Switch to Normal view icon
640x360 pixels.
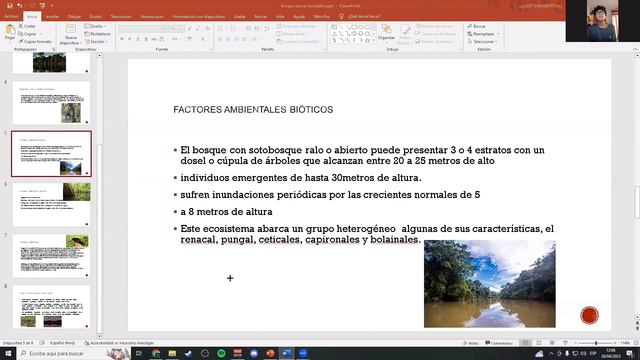[526, 343]
